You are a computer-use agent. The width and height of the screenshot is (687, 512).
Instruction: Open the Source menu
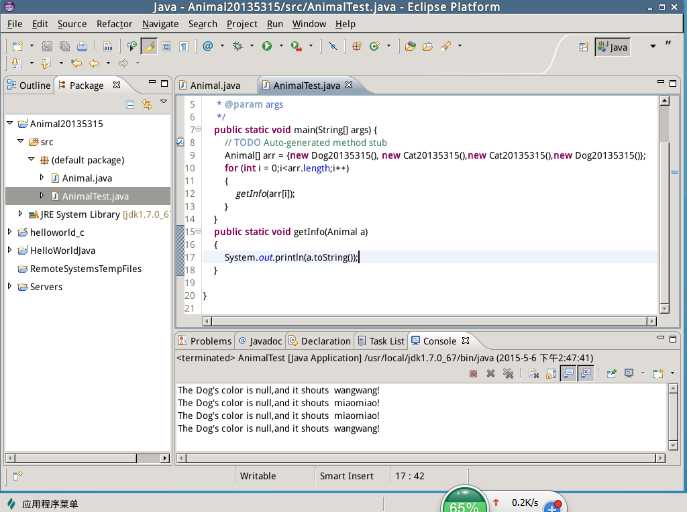point(72,24)
